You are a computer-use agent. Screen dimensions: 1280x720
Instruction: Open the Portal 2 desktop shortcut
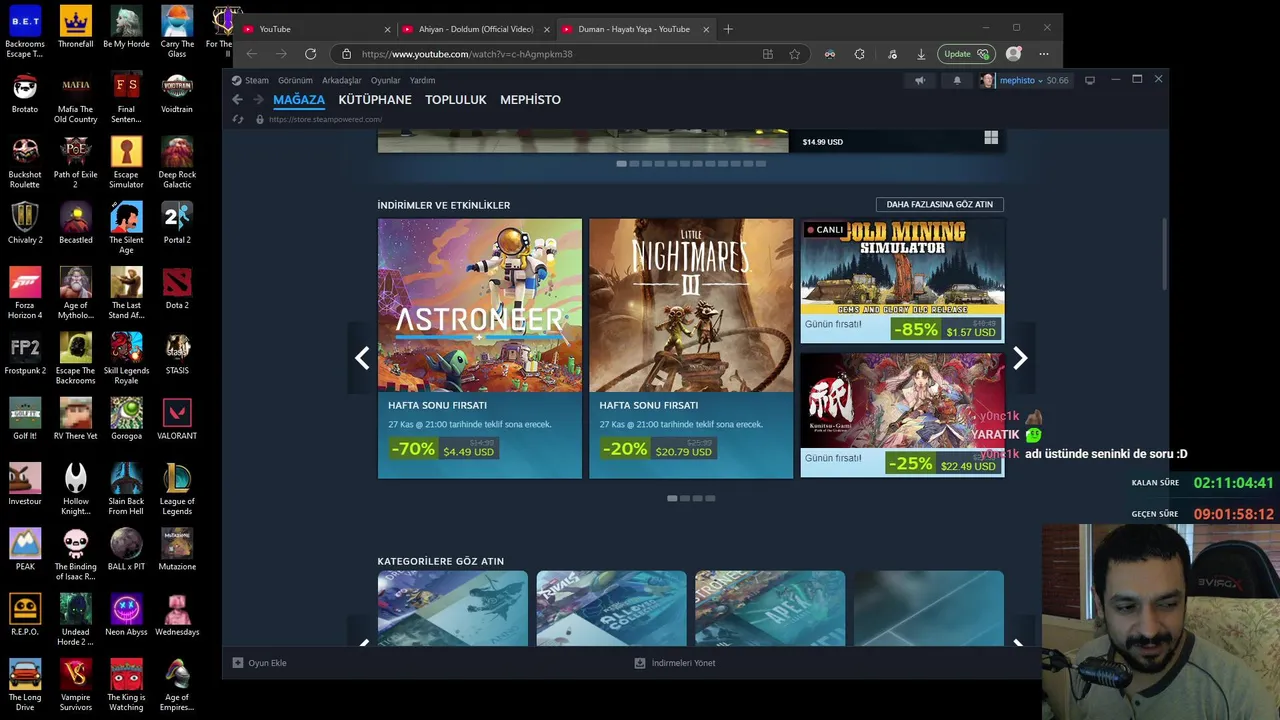tap(177, 222)
